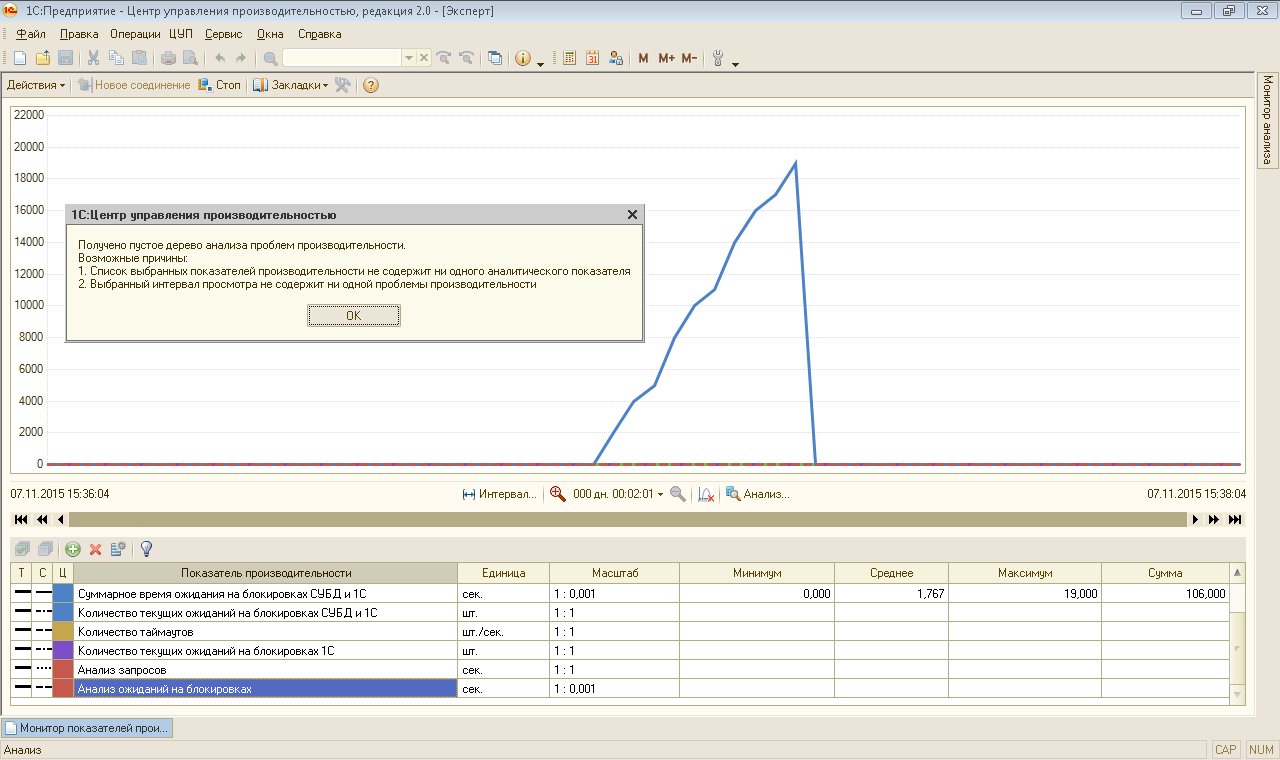
Task: Click the clear selection chart icon with red cross
Action: click(x=706, y=493)
